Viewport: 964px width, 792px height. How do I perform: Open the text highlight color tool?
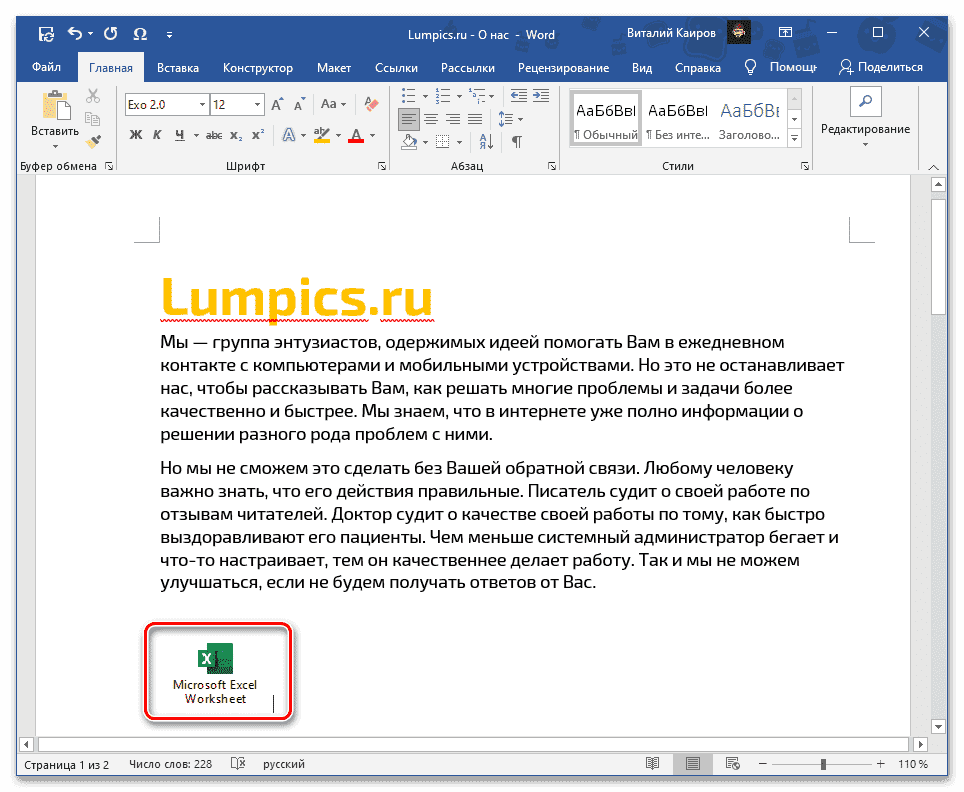click(322, 134)
